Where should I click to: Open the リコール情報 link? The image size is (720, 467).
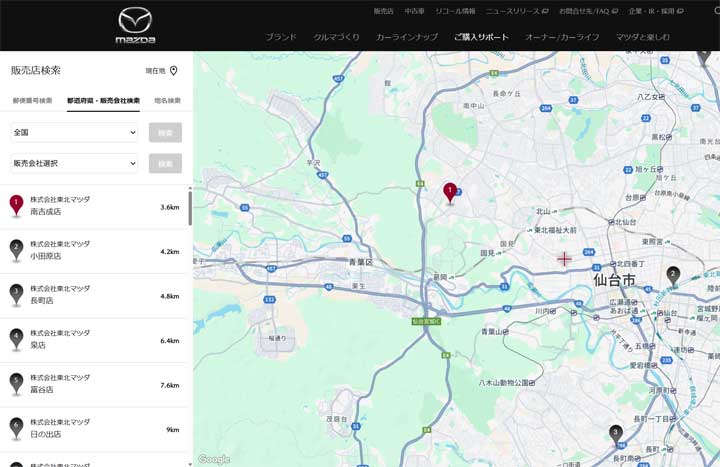pyautogui.click(x=456, y=11)
